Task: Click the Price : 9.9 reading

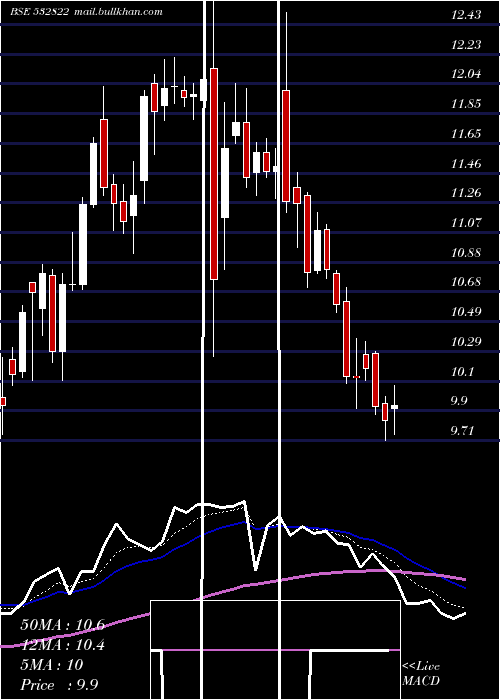Action: click(59, 685)
